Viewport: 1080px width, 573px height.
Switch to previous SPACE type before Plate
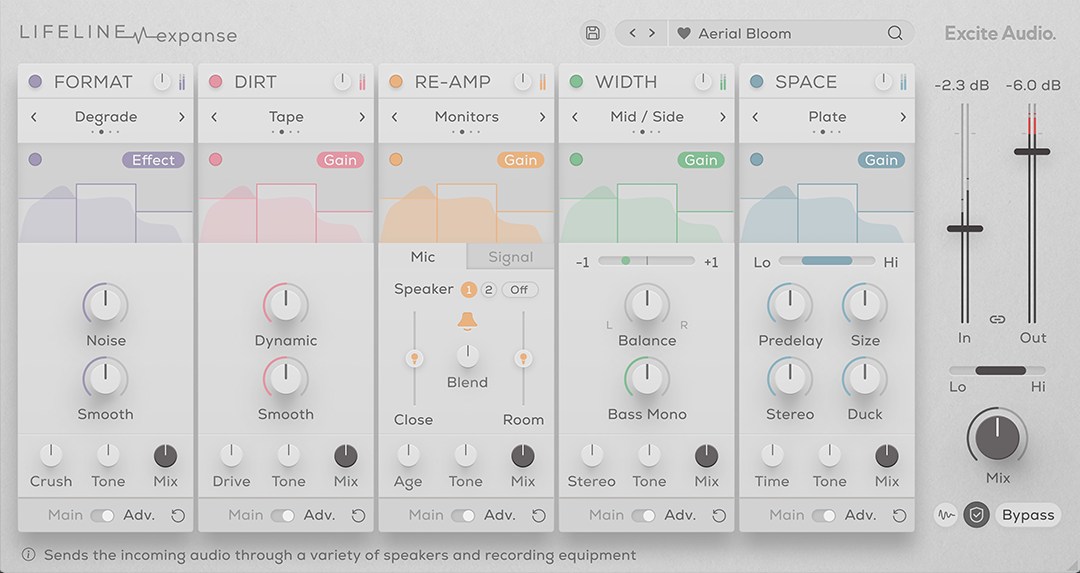[755, 117]
